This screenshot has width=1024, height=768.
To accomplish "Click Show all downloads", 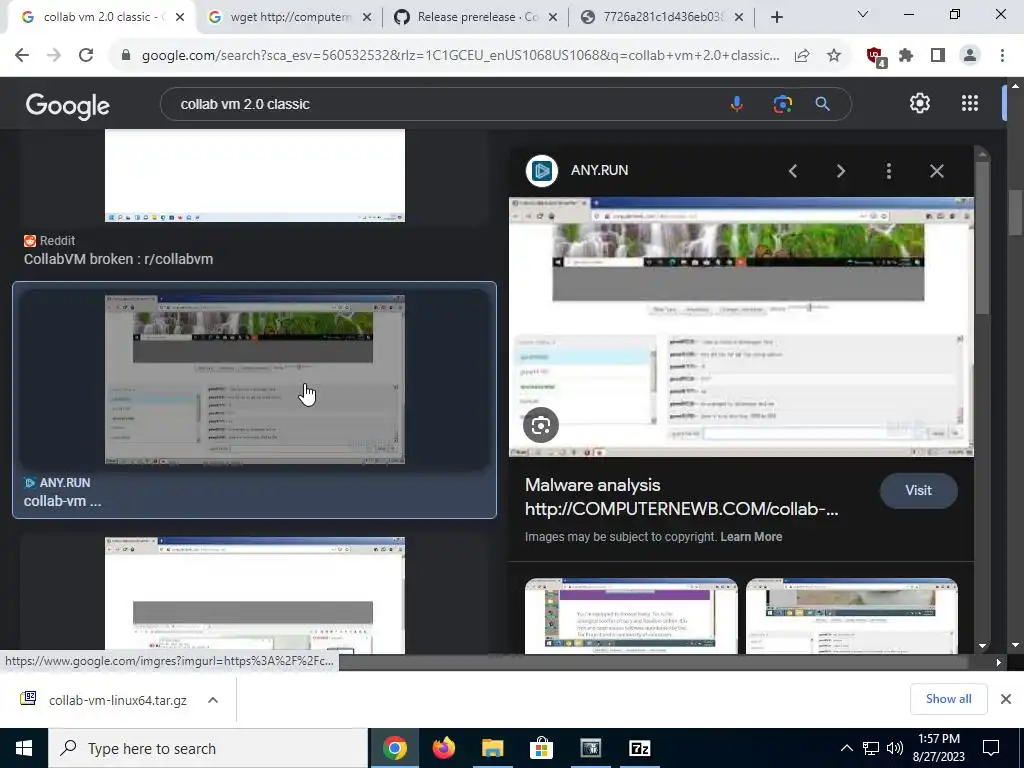I will pos(948,699).
